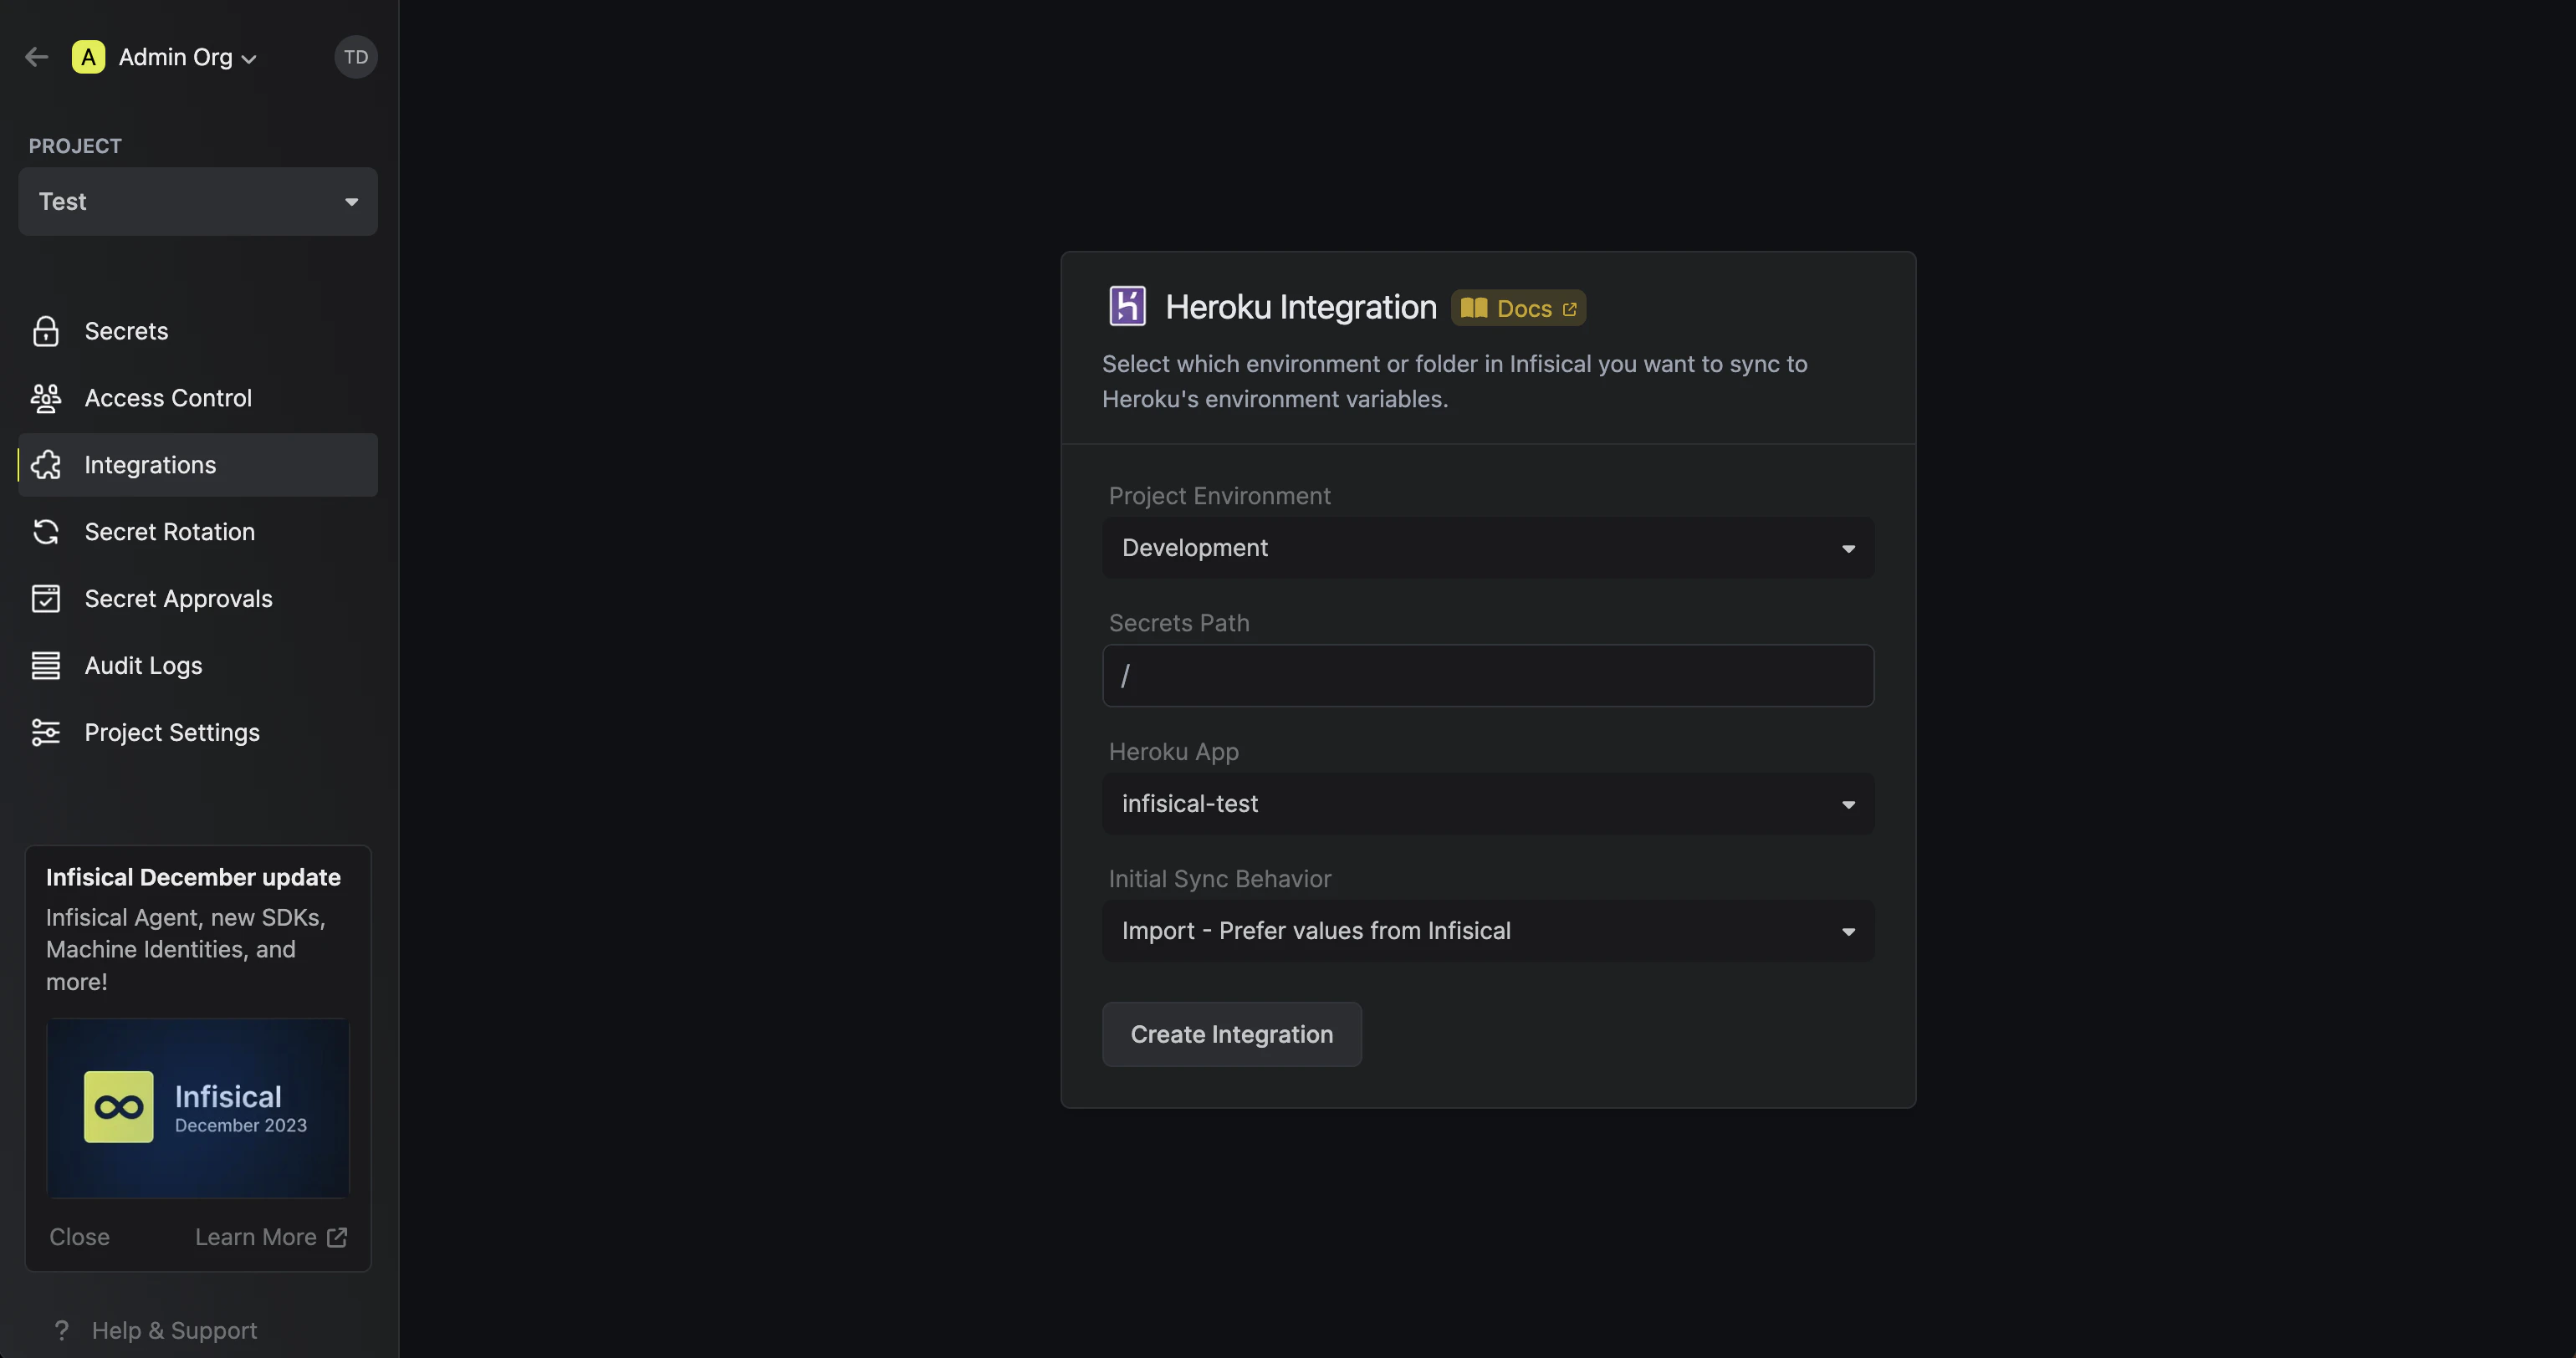
Task: Open the TD user profile avatar
Action: point(356,57)
